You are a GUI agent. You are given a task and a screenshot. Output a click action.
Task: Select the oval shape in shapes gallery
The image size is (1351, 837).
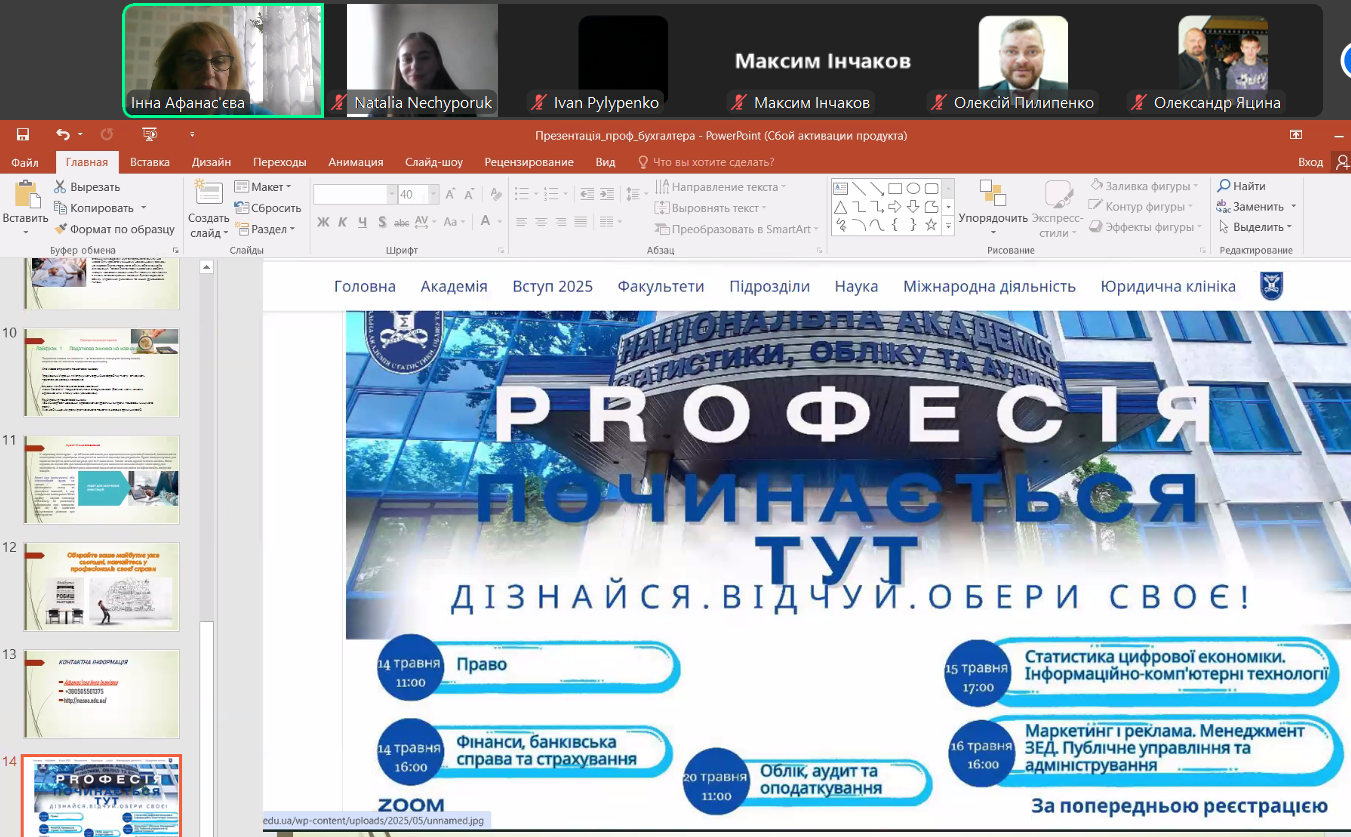pyautogui.click(x=913, y=188)
